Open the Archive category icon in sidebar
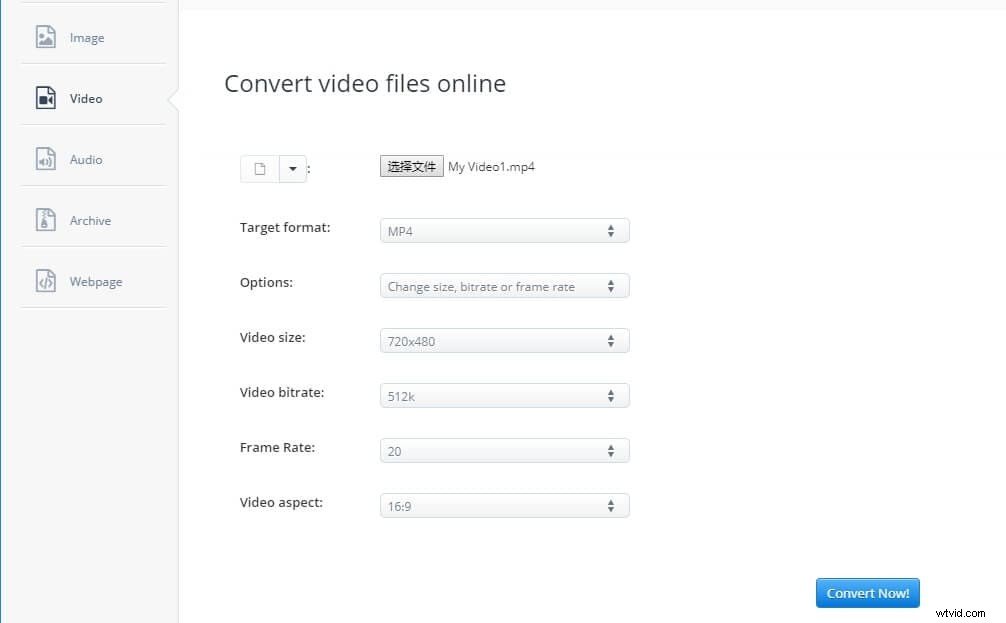Screen dimensions: 1006x623 pyautogui.click(x=46, y=220)
